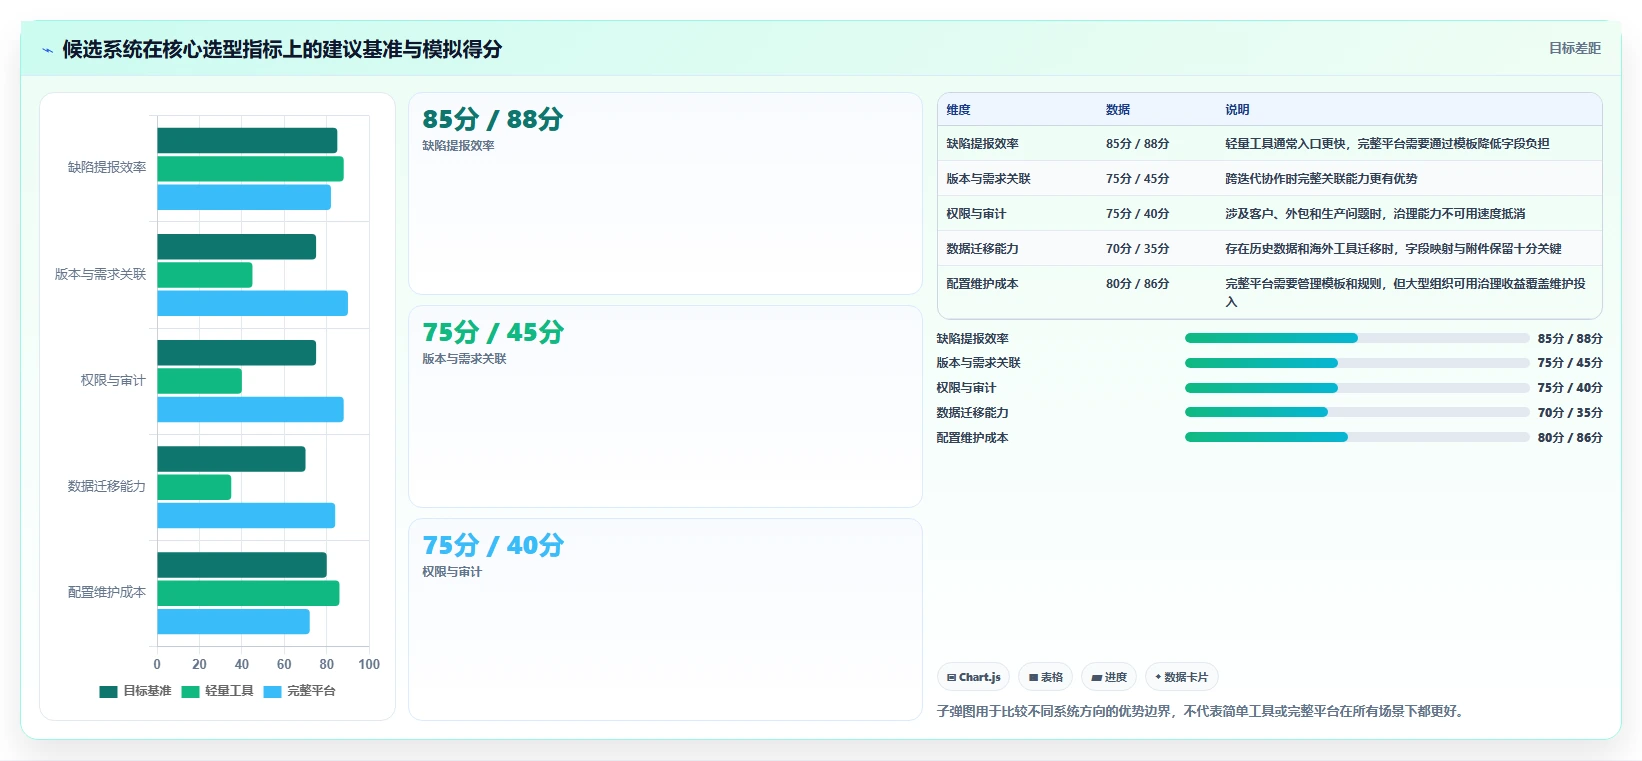Click the 目标基准 bar for 缺陷提报效率
This screenshot has width=1642, height=761.
(247, 141)
